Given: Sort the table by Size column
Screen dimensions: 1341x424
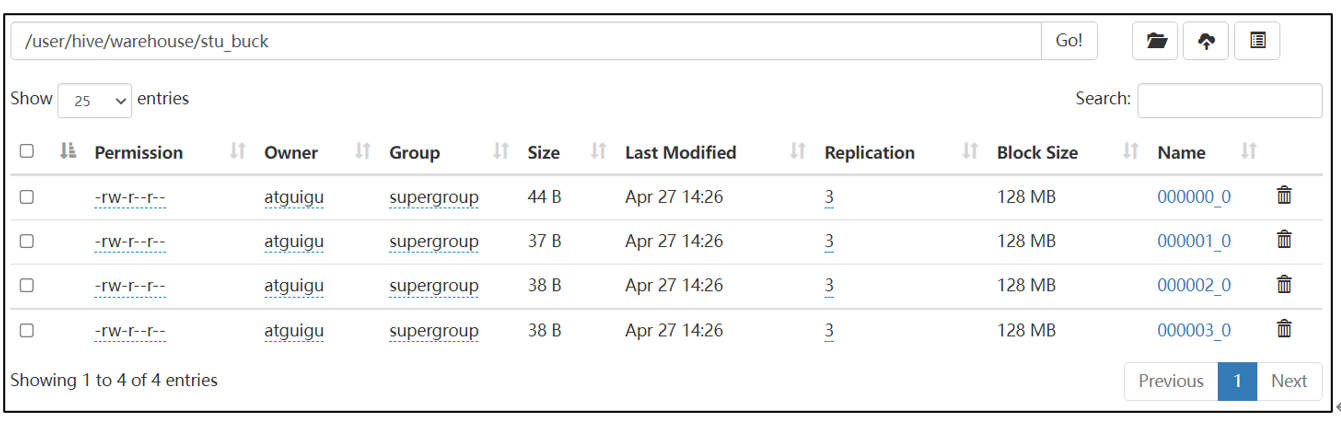Looking at the screenshot, I should point(544,153).
